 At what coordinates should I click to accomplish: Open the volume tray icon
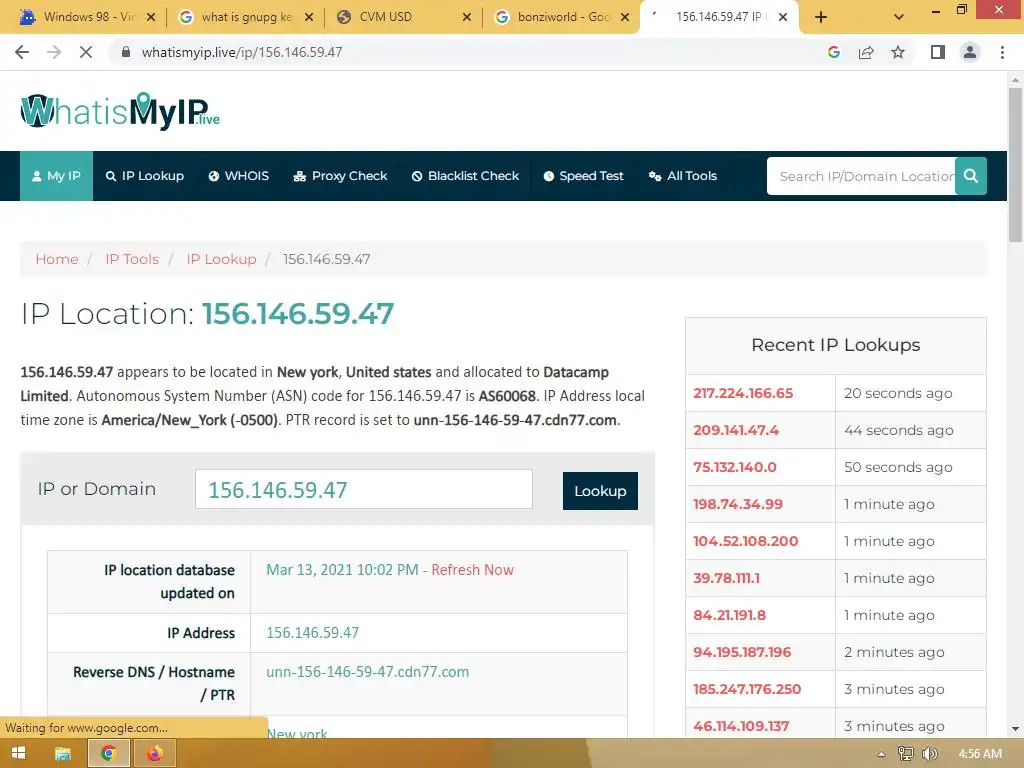click(x=930, y=754)
